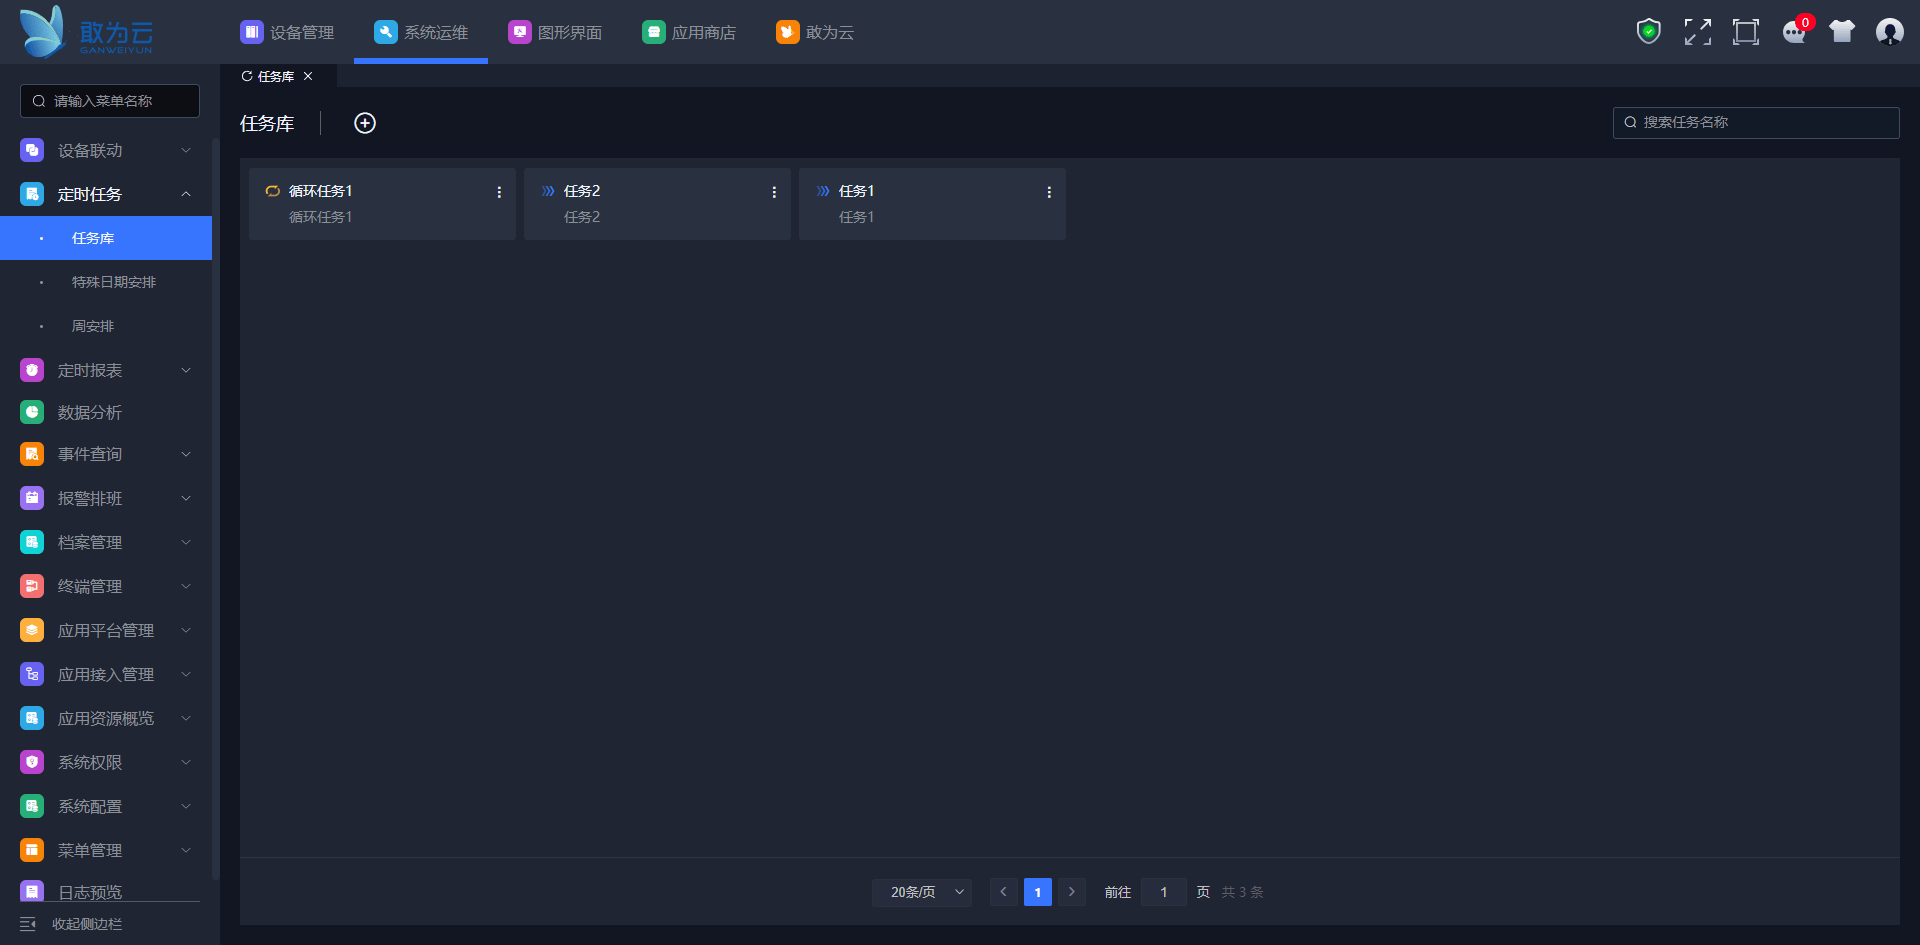Open the 循环任务1 task card
Screen dimensions: 1920x945
point(382,204)
